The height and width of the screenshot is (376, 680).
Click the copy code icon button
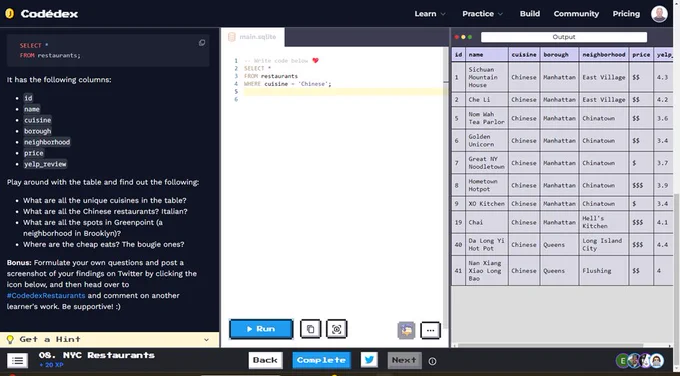[x=311, y=329]
